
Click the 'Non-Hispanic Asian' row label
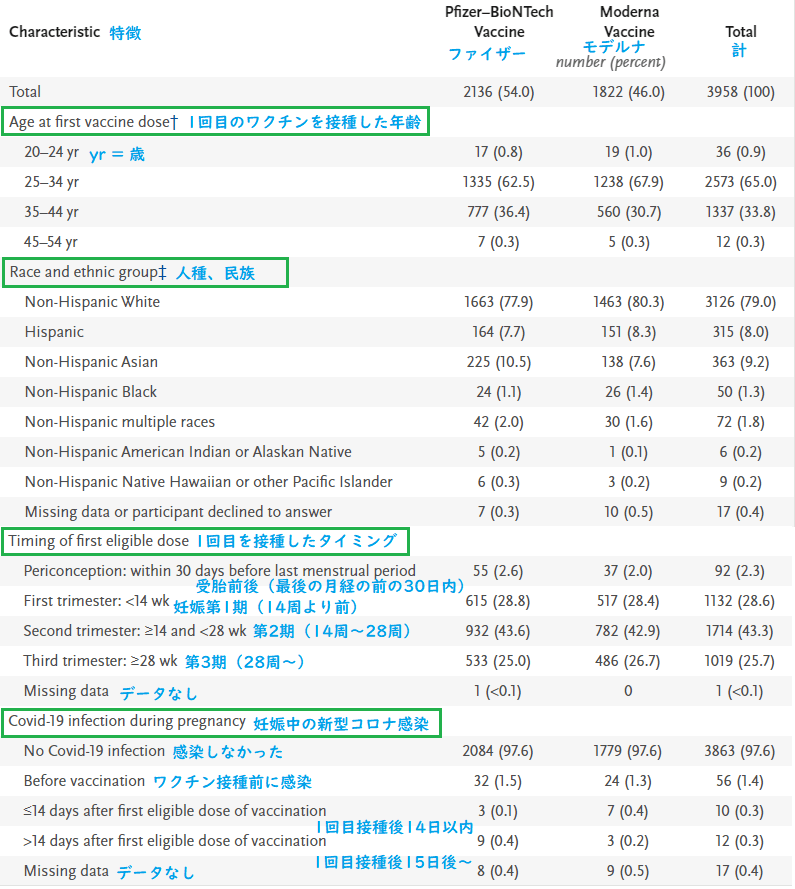point(91,362)
